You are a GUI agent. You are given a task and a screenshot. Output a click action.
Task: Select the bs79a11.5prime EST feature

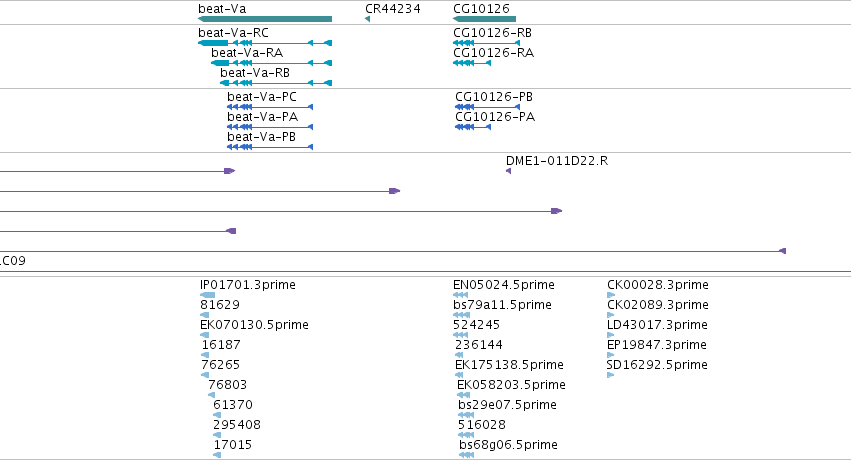tap(461, 315)
